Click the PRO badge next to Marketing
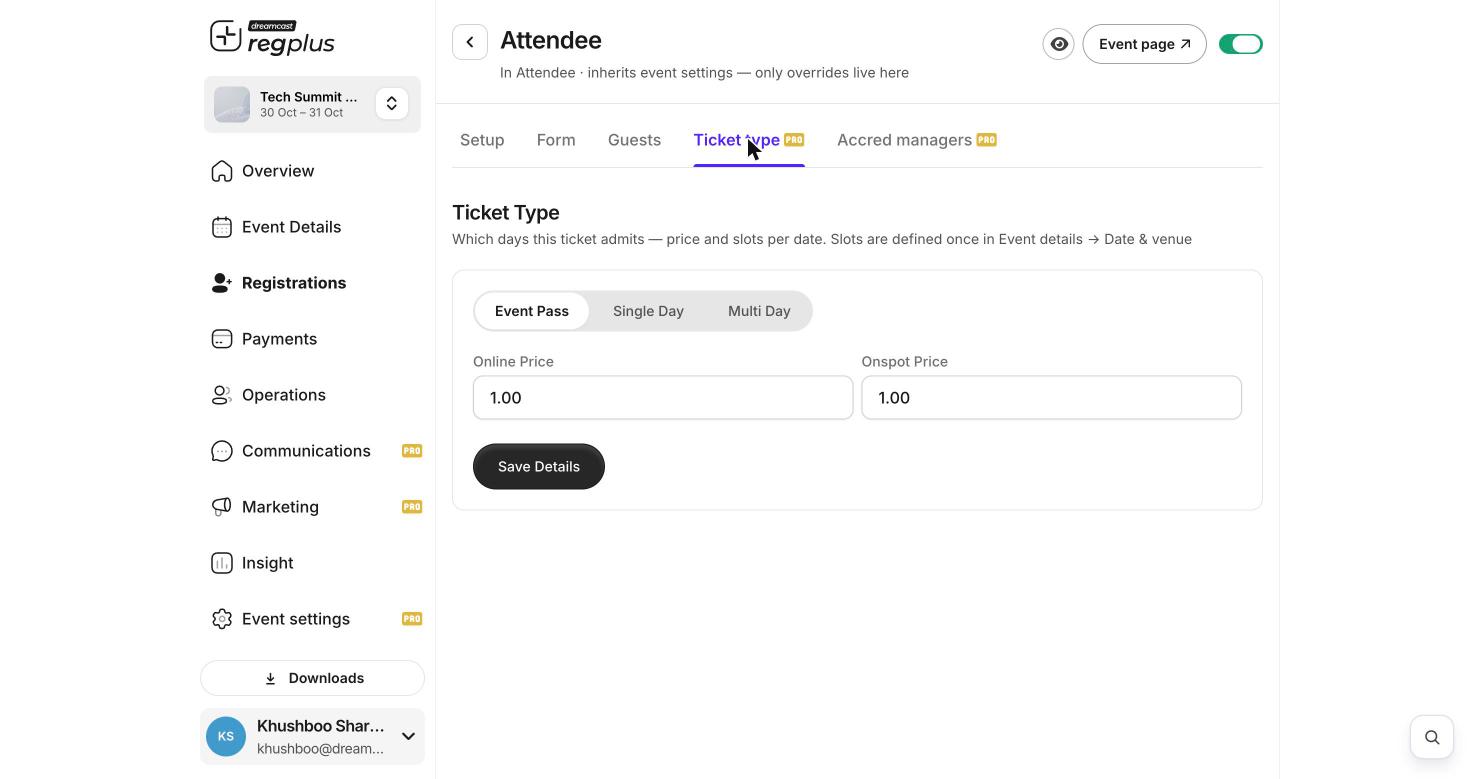 point(412,507)
